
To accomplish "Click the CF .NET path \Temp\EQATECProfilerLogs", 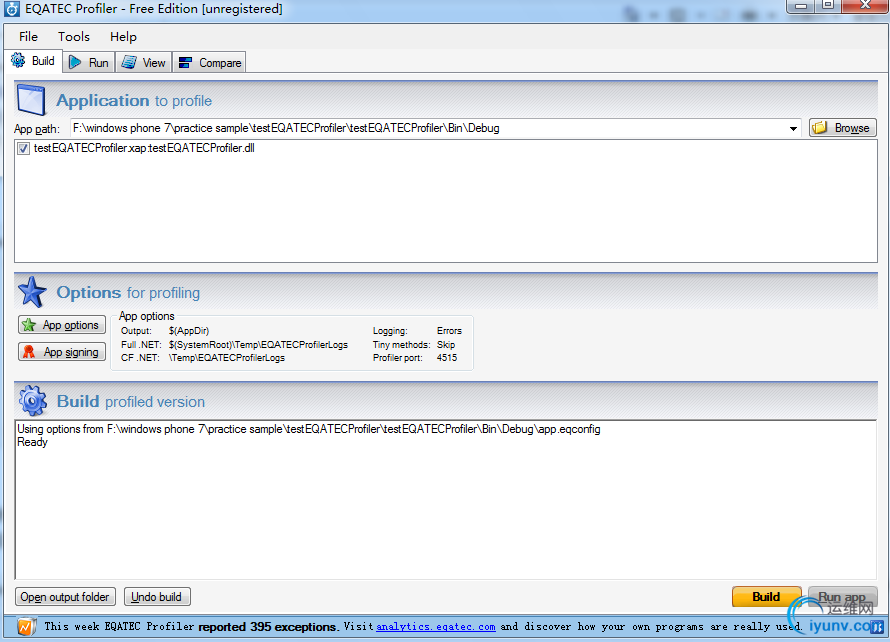I will (227, 358).
